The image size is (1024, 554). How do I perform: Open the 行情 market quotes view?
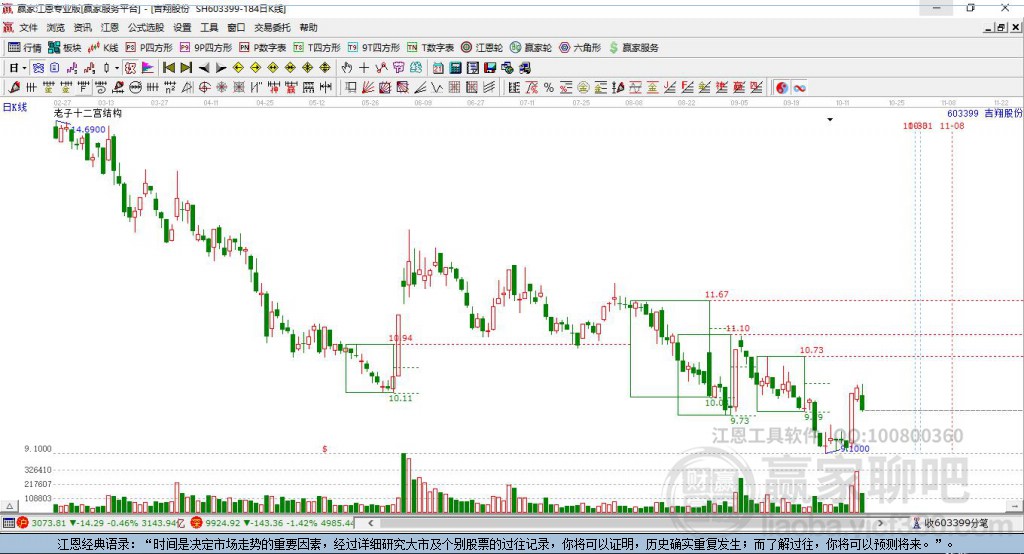click(24, 48)
